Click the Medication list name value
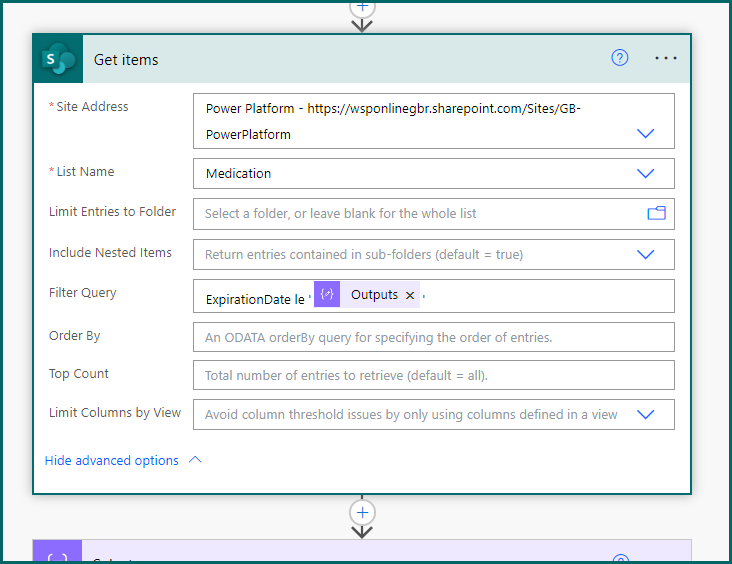This screenshot has width=732, height=564. 239,174
